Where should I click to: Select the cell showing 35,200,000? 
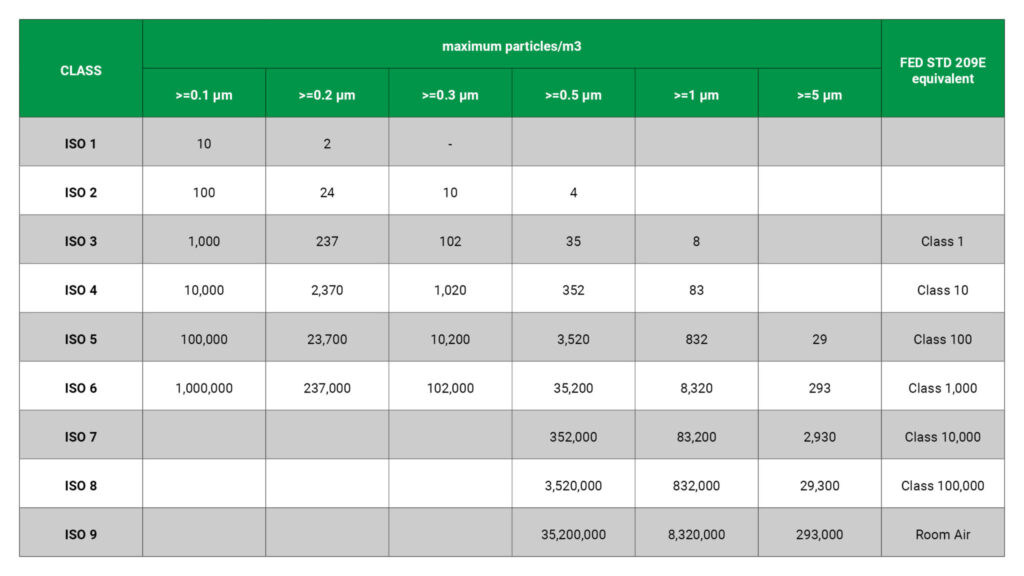pos(573,533)
